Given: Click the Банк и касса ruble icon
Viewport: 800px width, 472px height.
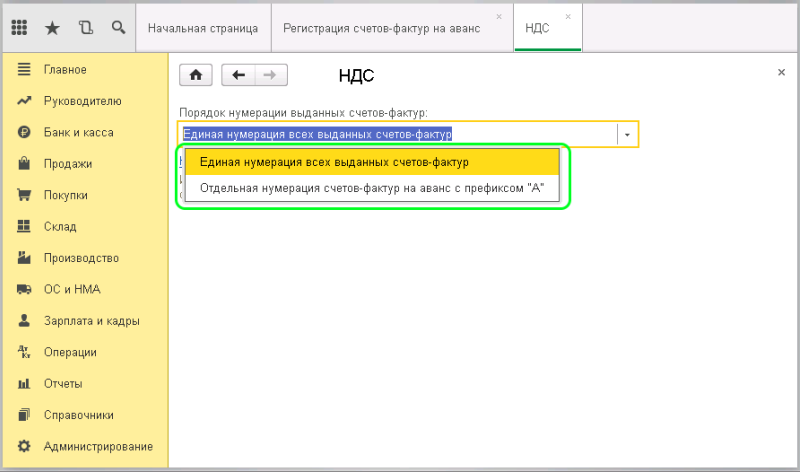Looking at the screenshot, I should (24, 132).
